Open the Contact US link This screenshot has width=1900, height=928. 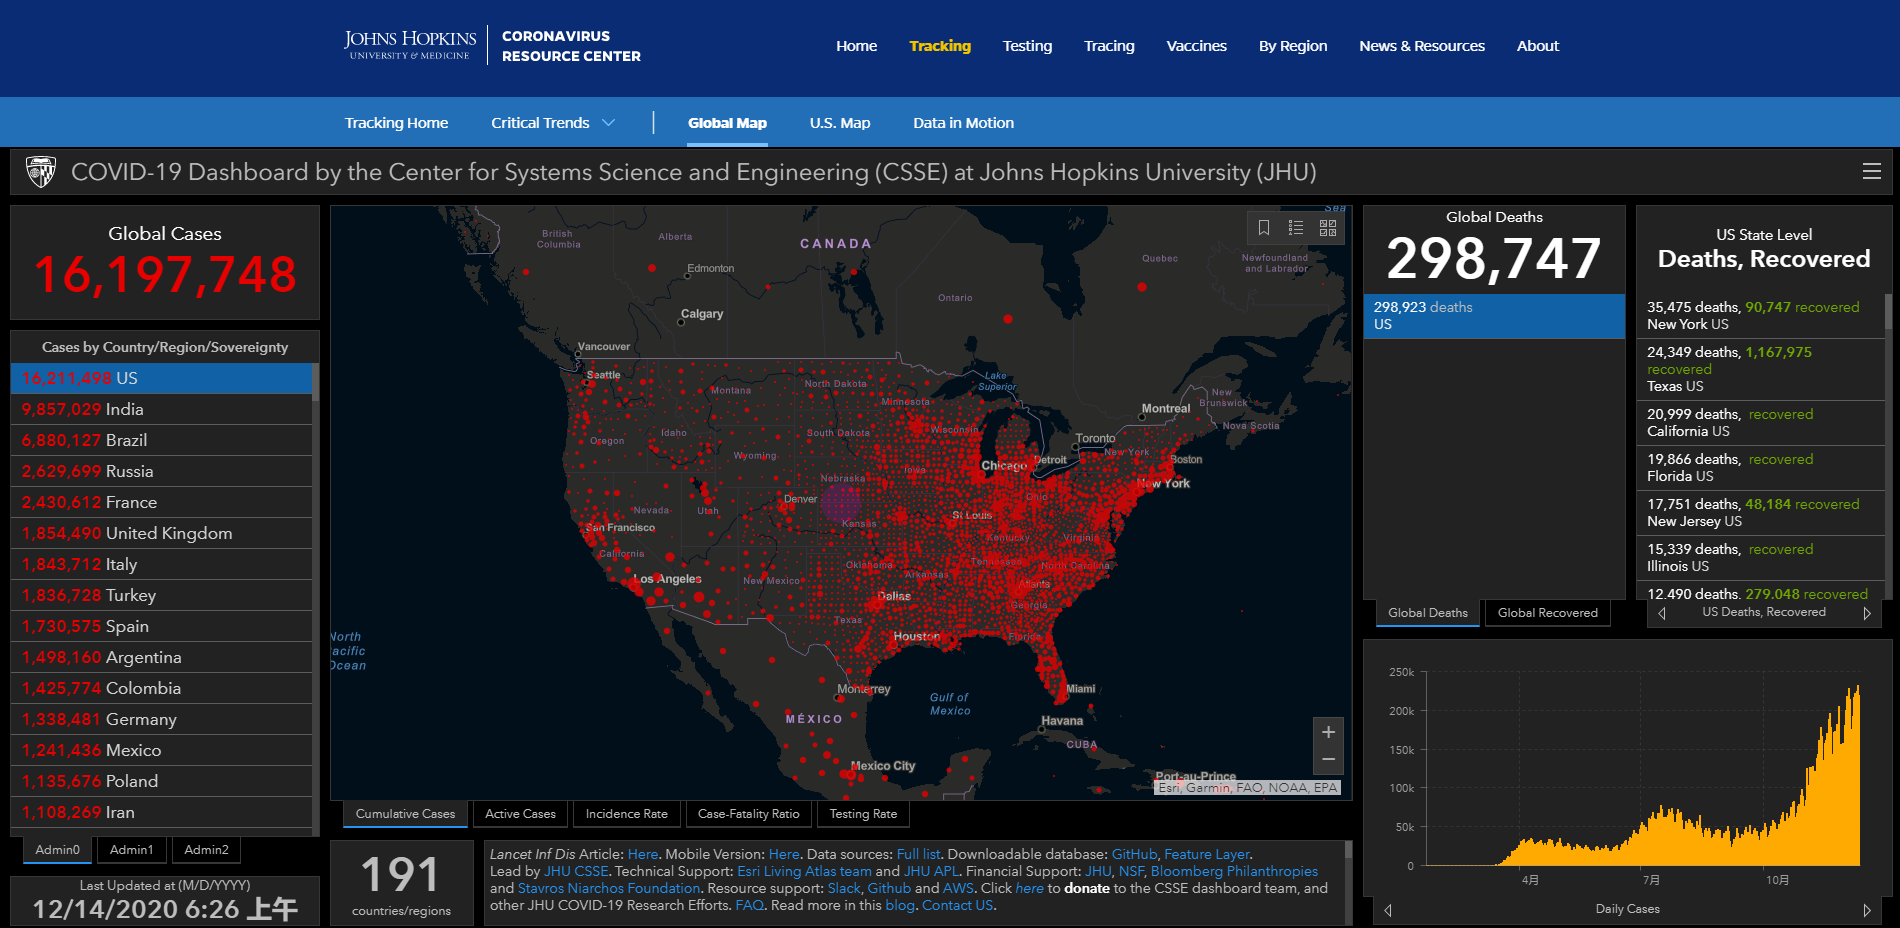click(957, 905)
